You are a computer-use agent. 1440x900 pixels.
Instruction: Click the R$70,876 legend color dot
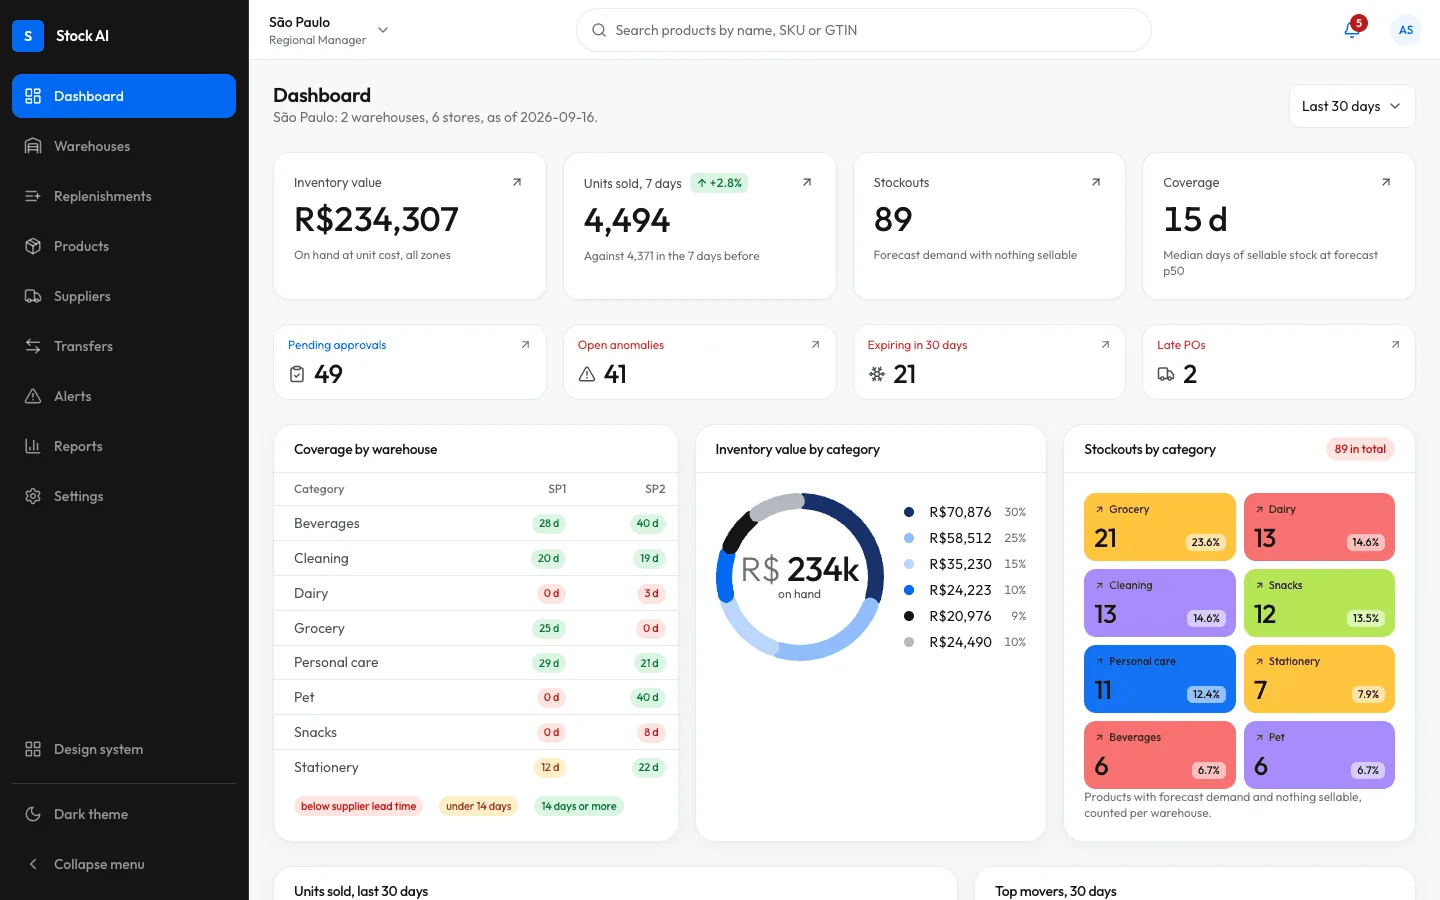(x=909, y=512)
